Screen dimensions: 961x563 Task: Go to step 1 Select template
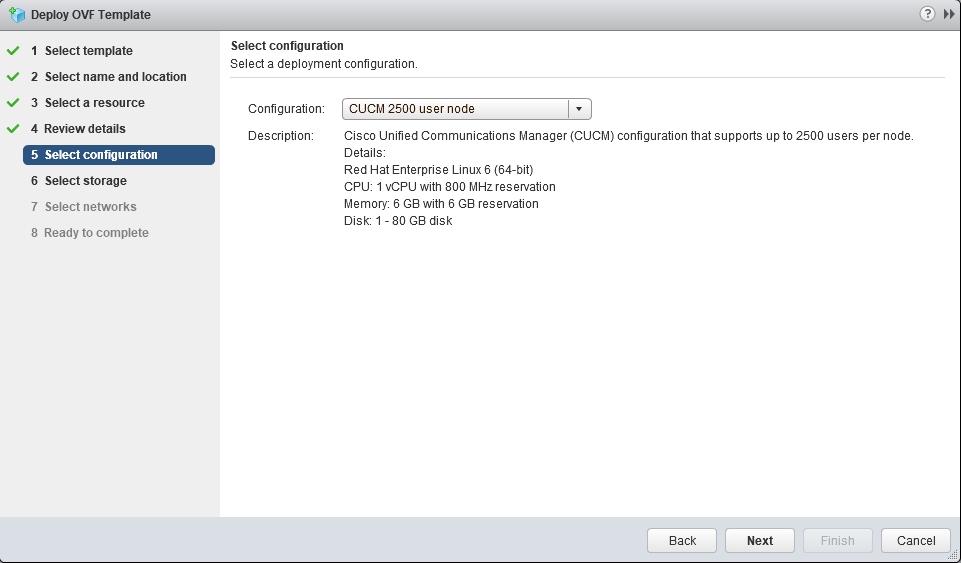[82, 51]
